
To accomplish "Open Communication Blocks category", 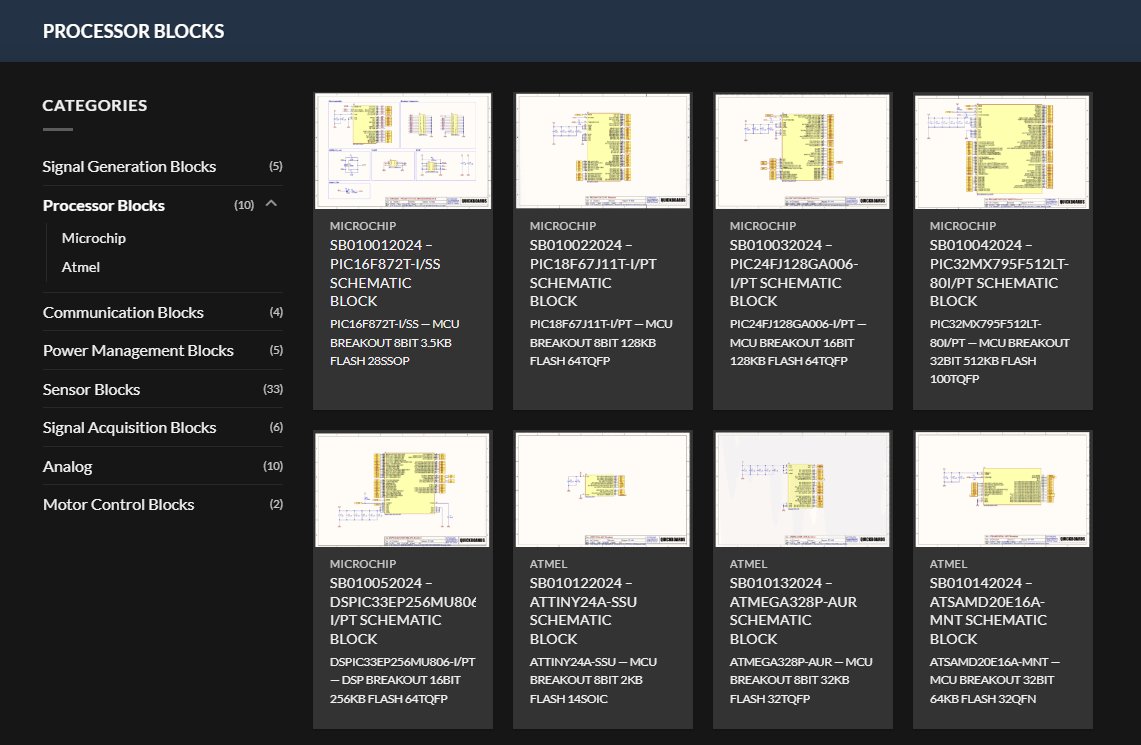I will (123, 313).
